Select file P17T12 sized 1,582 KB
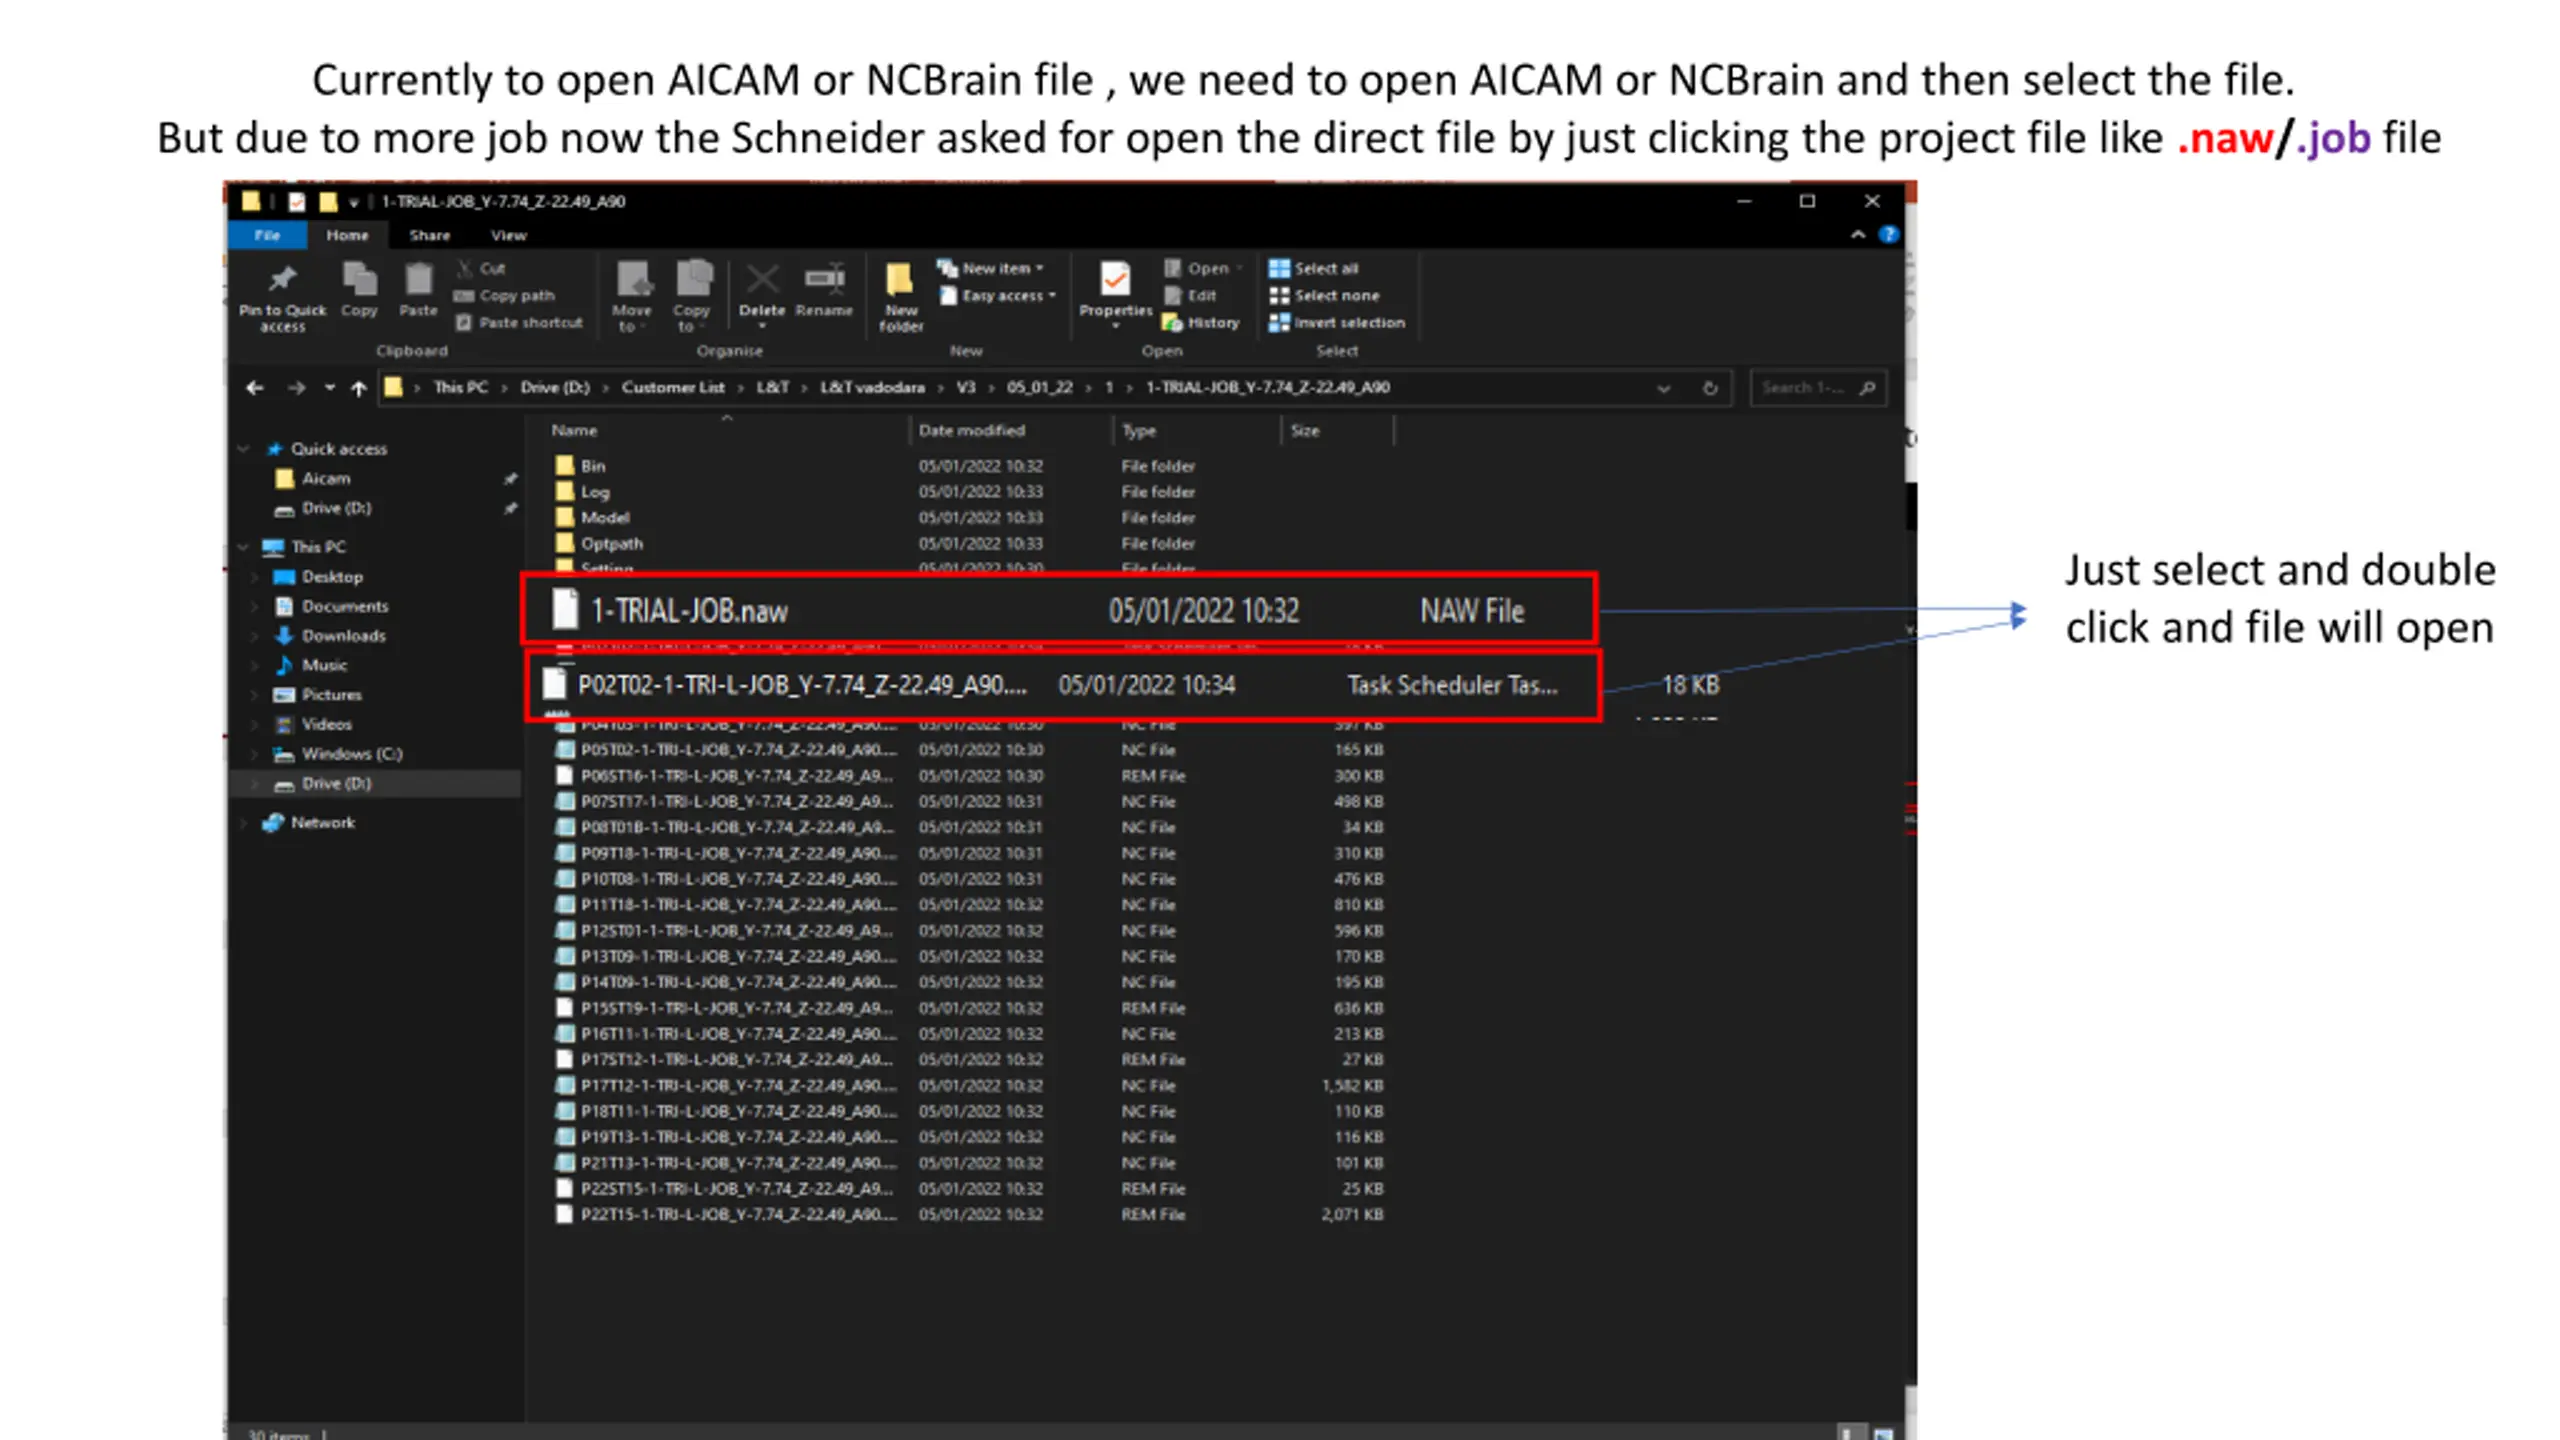 970,1085
